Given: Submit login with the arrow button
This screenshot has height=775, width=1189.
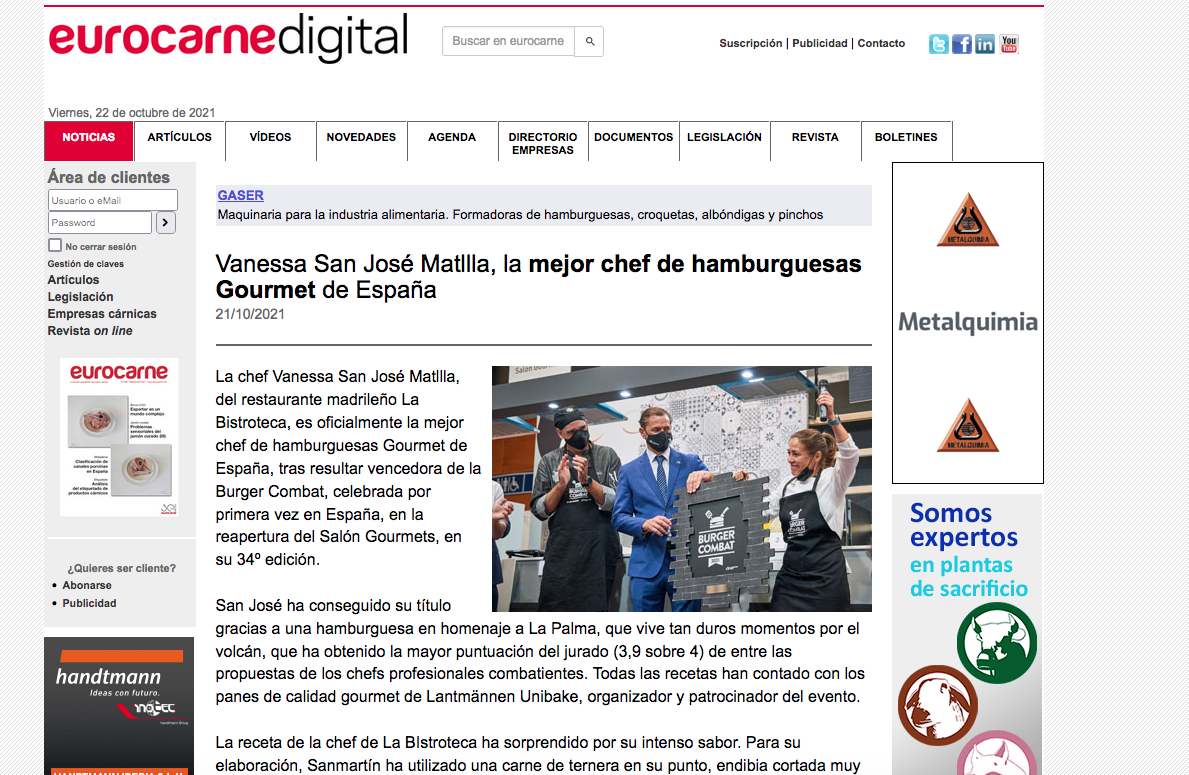Looking at the screenshot, I should pos(166,222).
